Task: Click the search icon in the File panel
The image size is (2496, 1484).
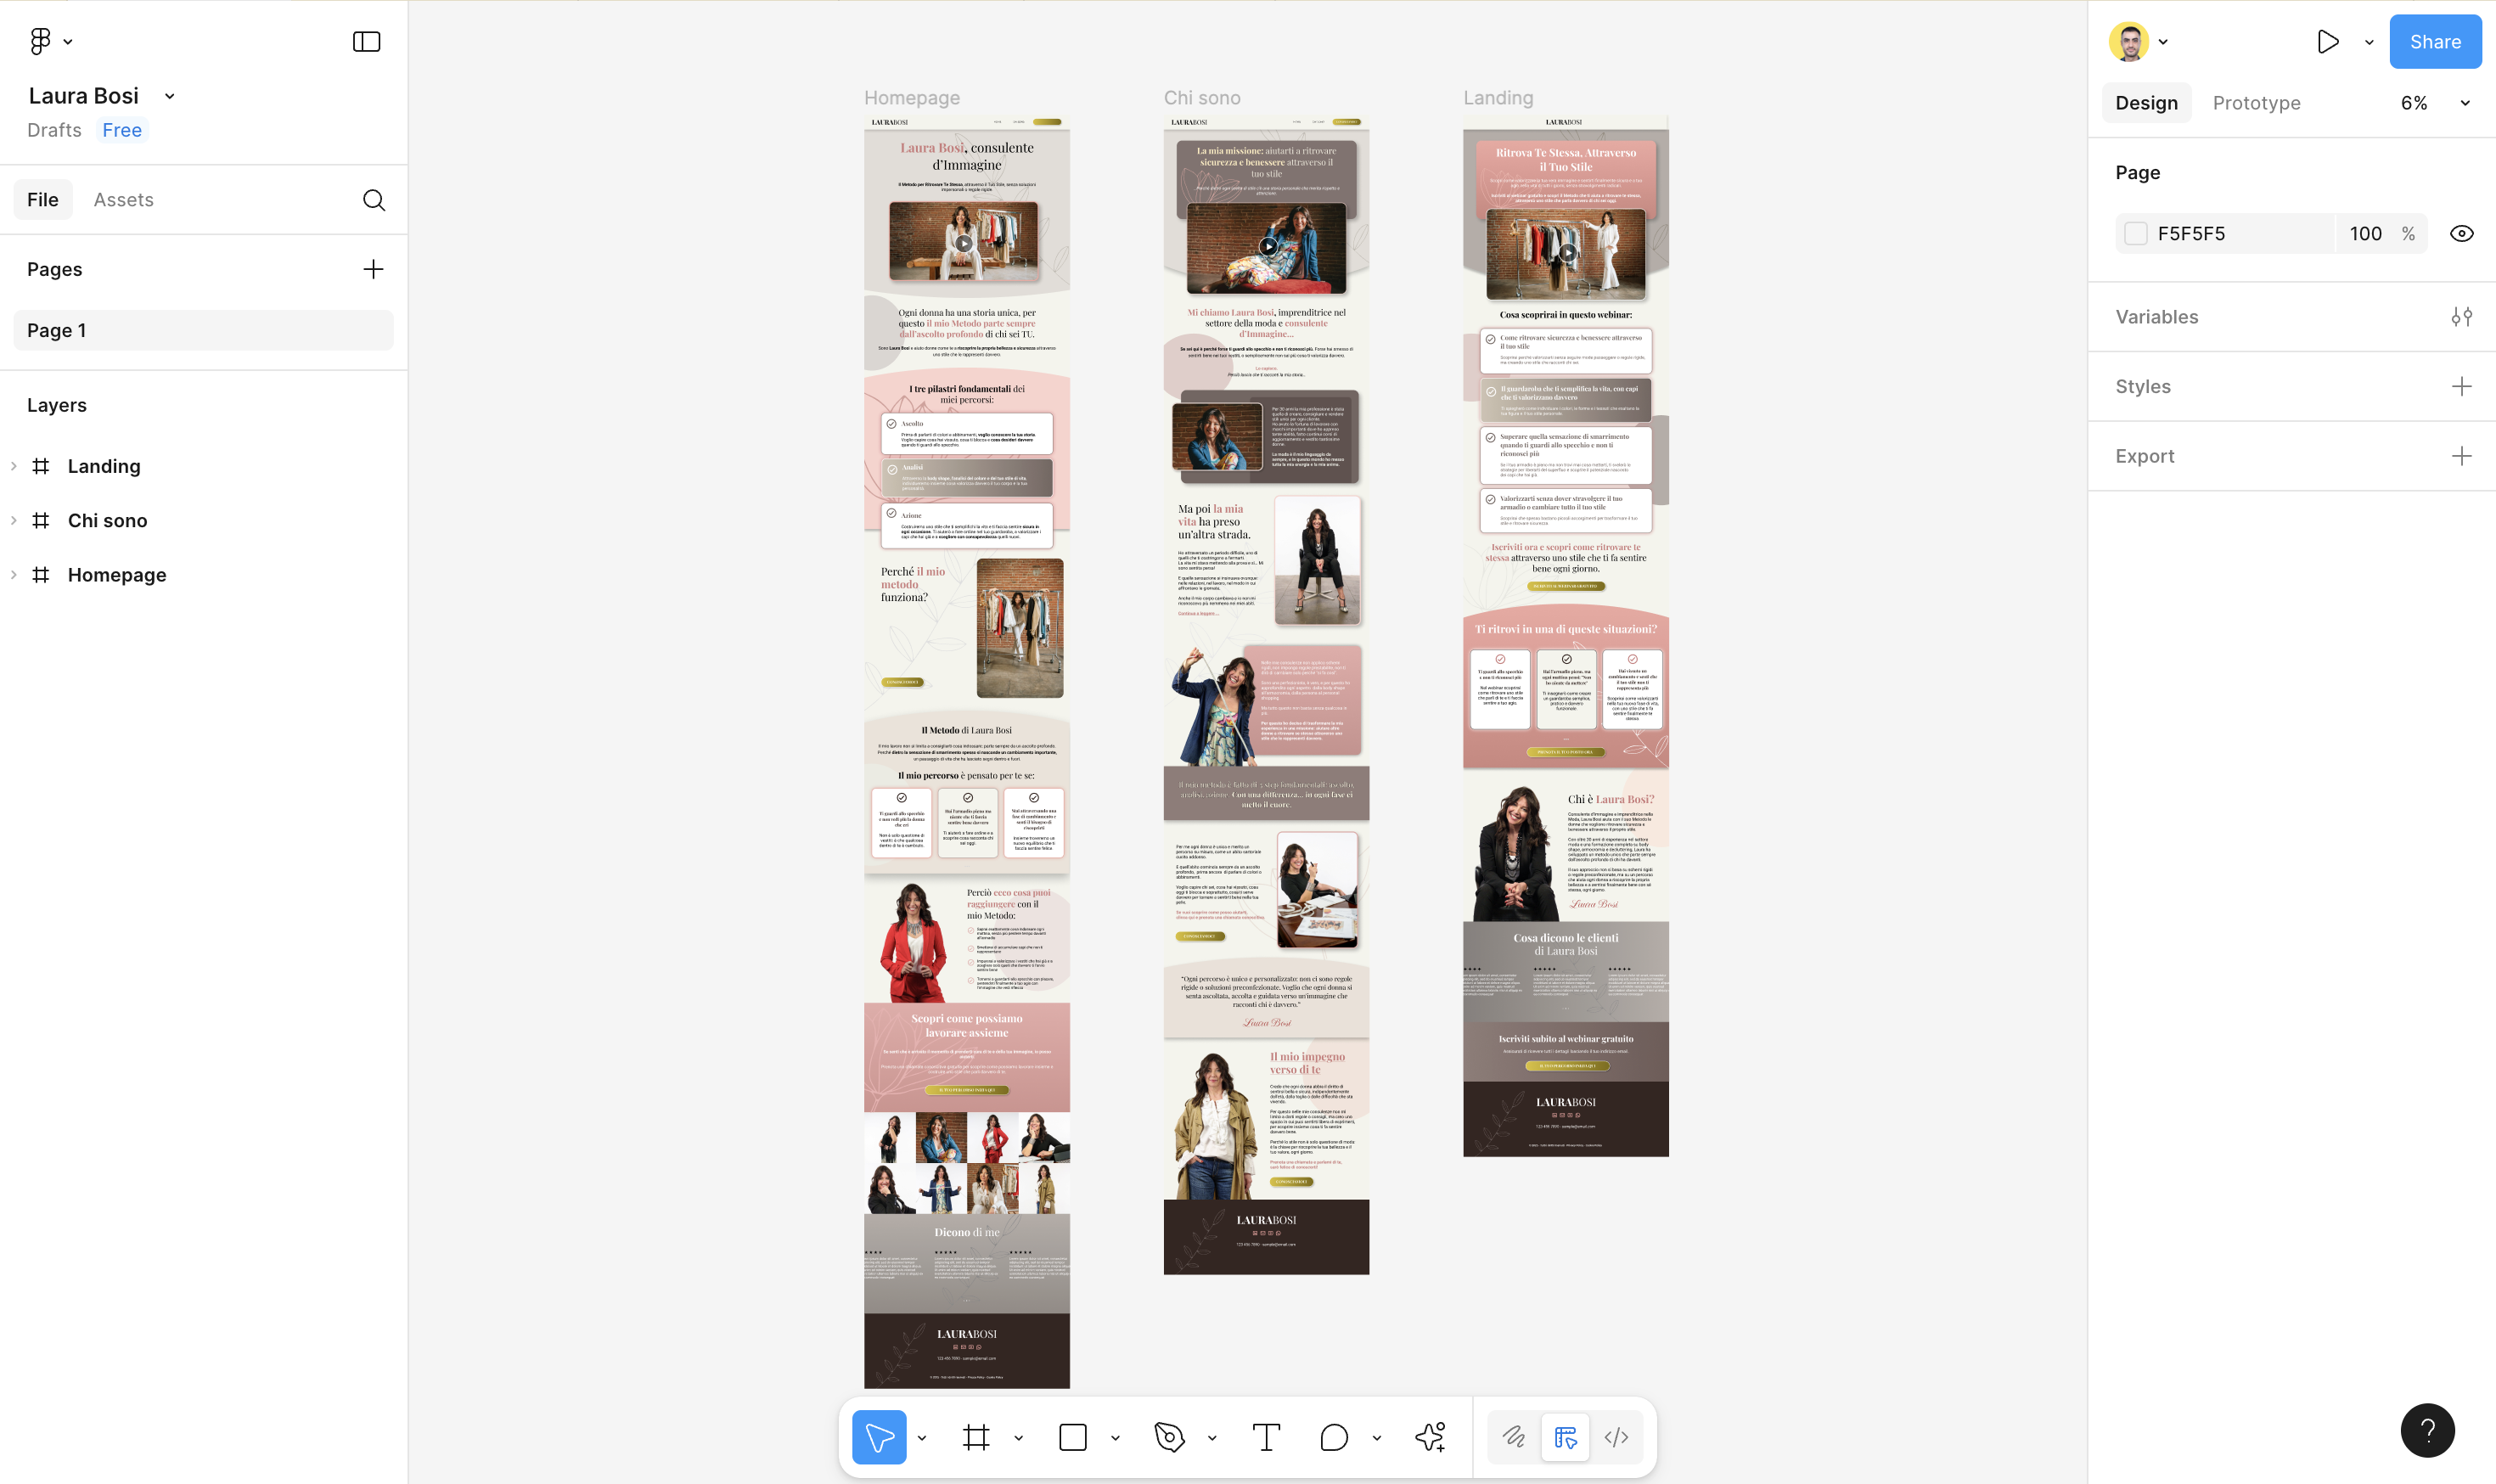Action: tap(373, 200)
